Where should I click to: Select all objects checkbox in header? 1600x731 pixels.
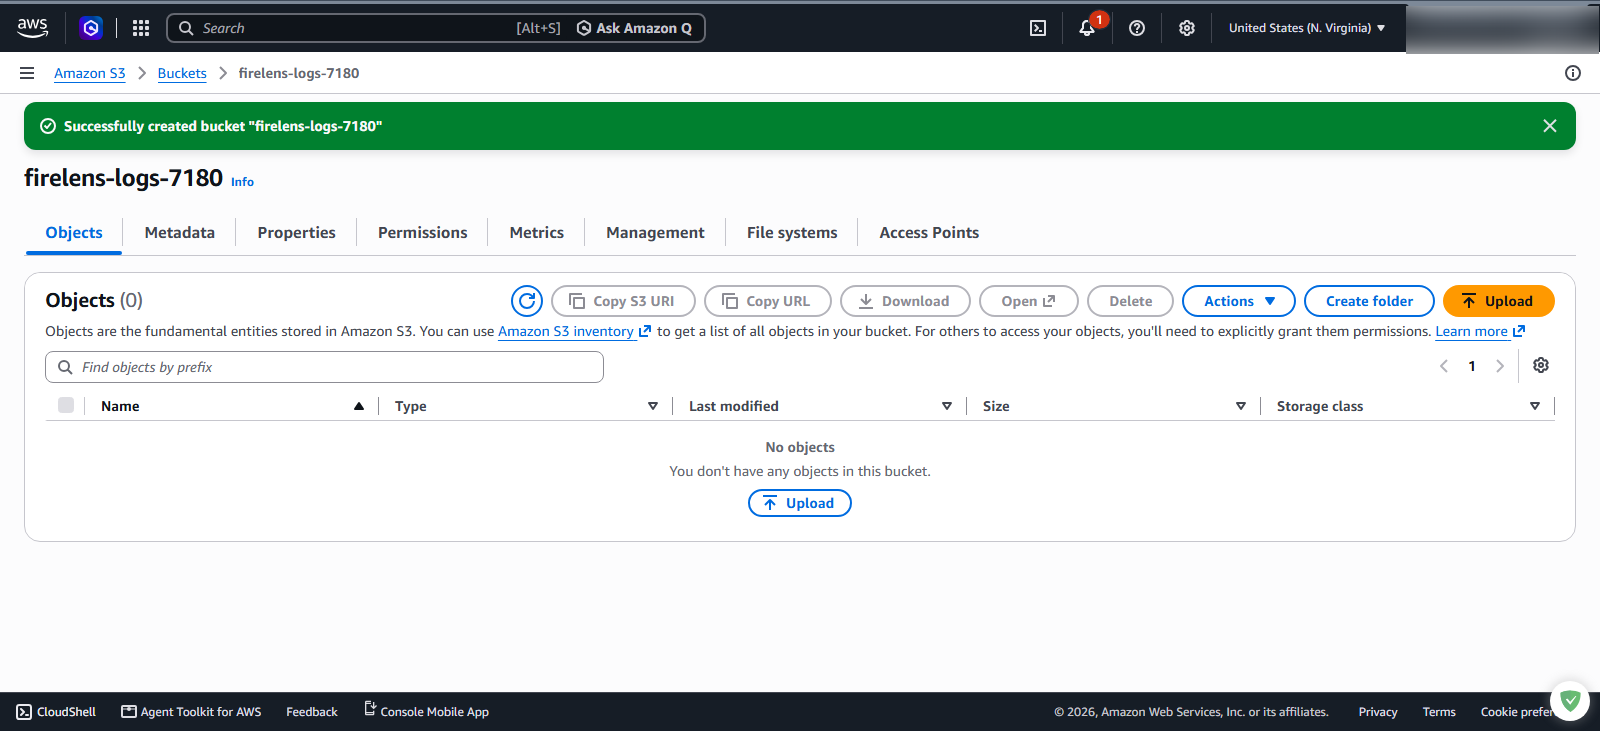point(66,405)
